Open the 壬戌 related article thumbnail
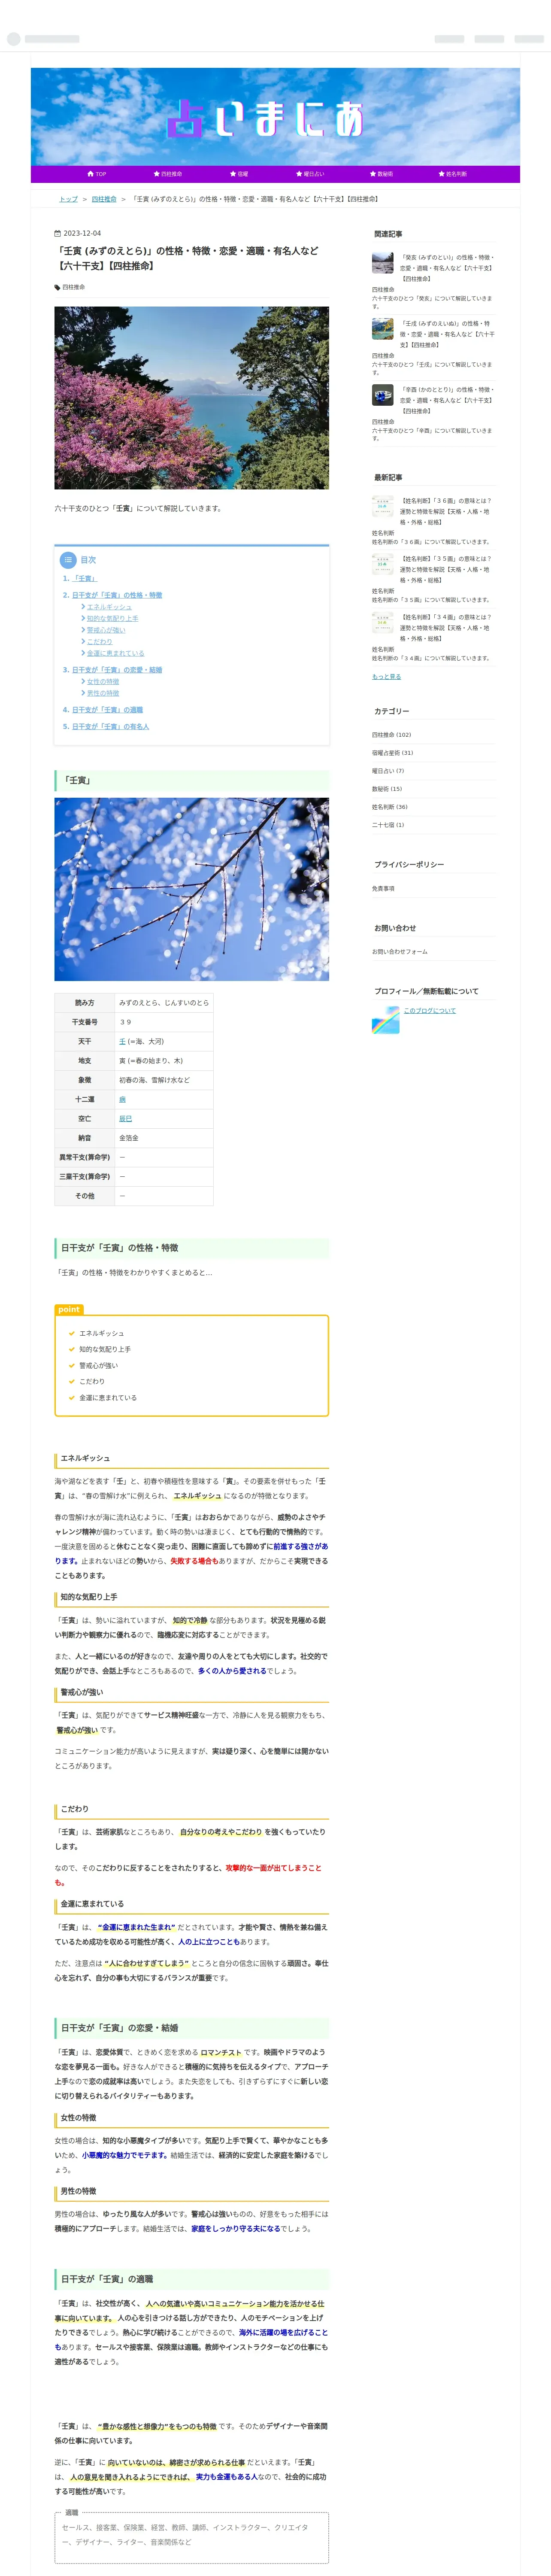 click(x=382, y=329)
